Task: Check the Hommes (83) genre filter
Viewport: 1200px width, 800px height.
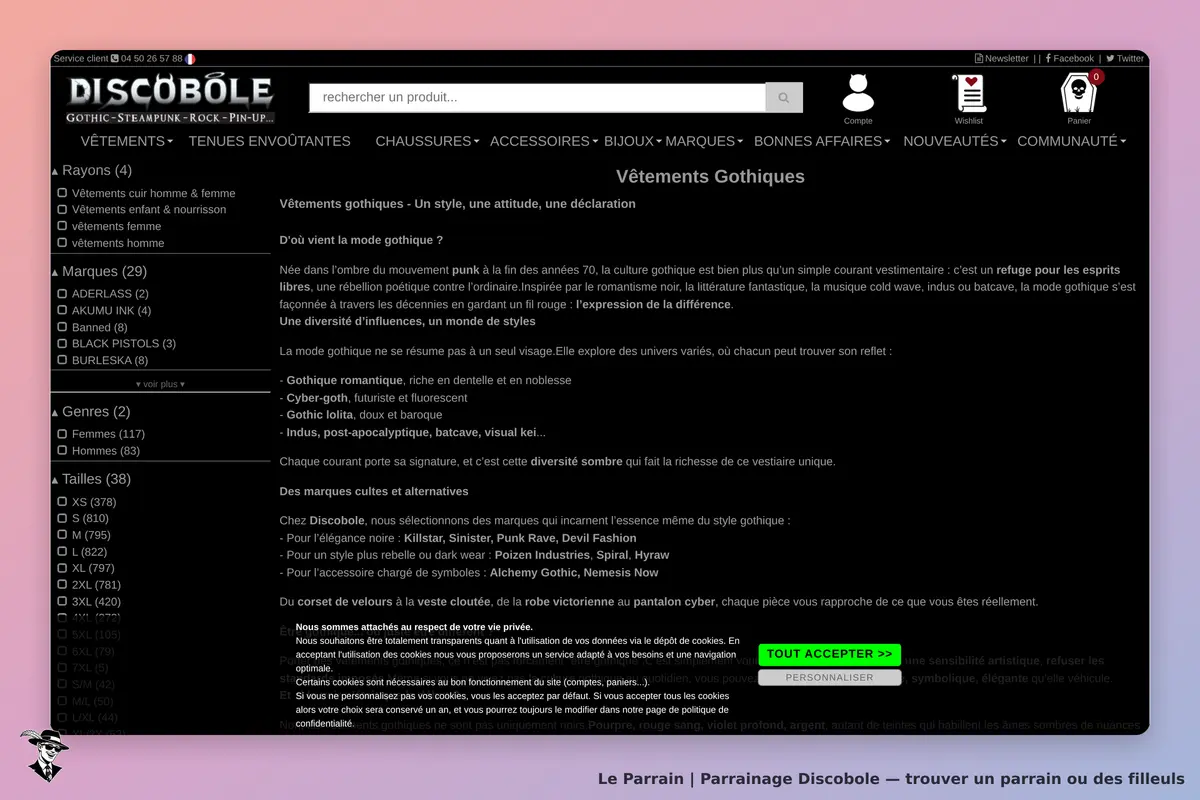Action: pyautogui.click(x=62, y=451)
